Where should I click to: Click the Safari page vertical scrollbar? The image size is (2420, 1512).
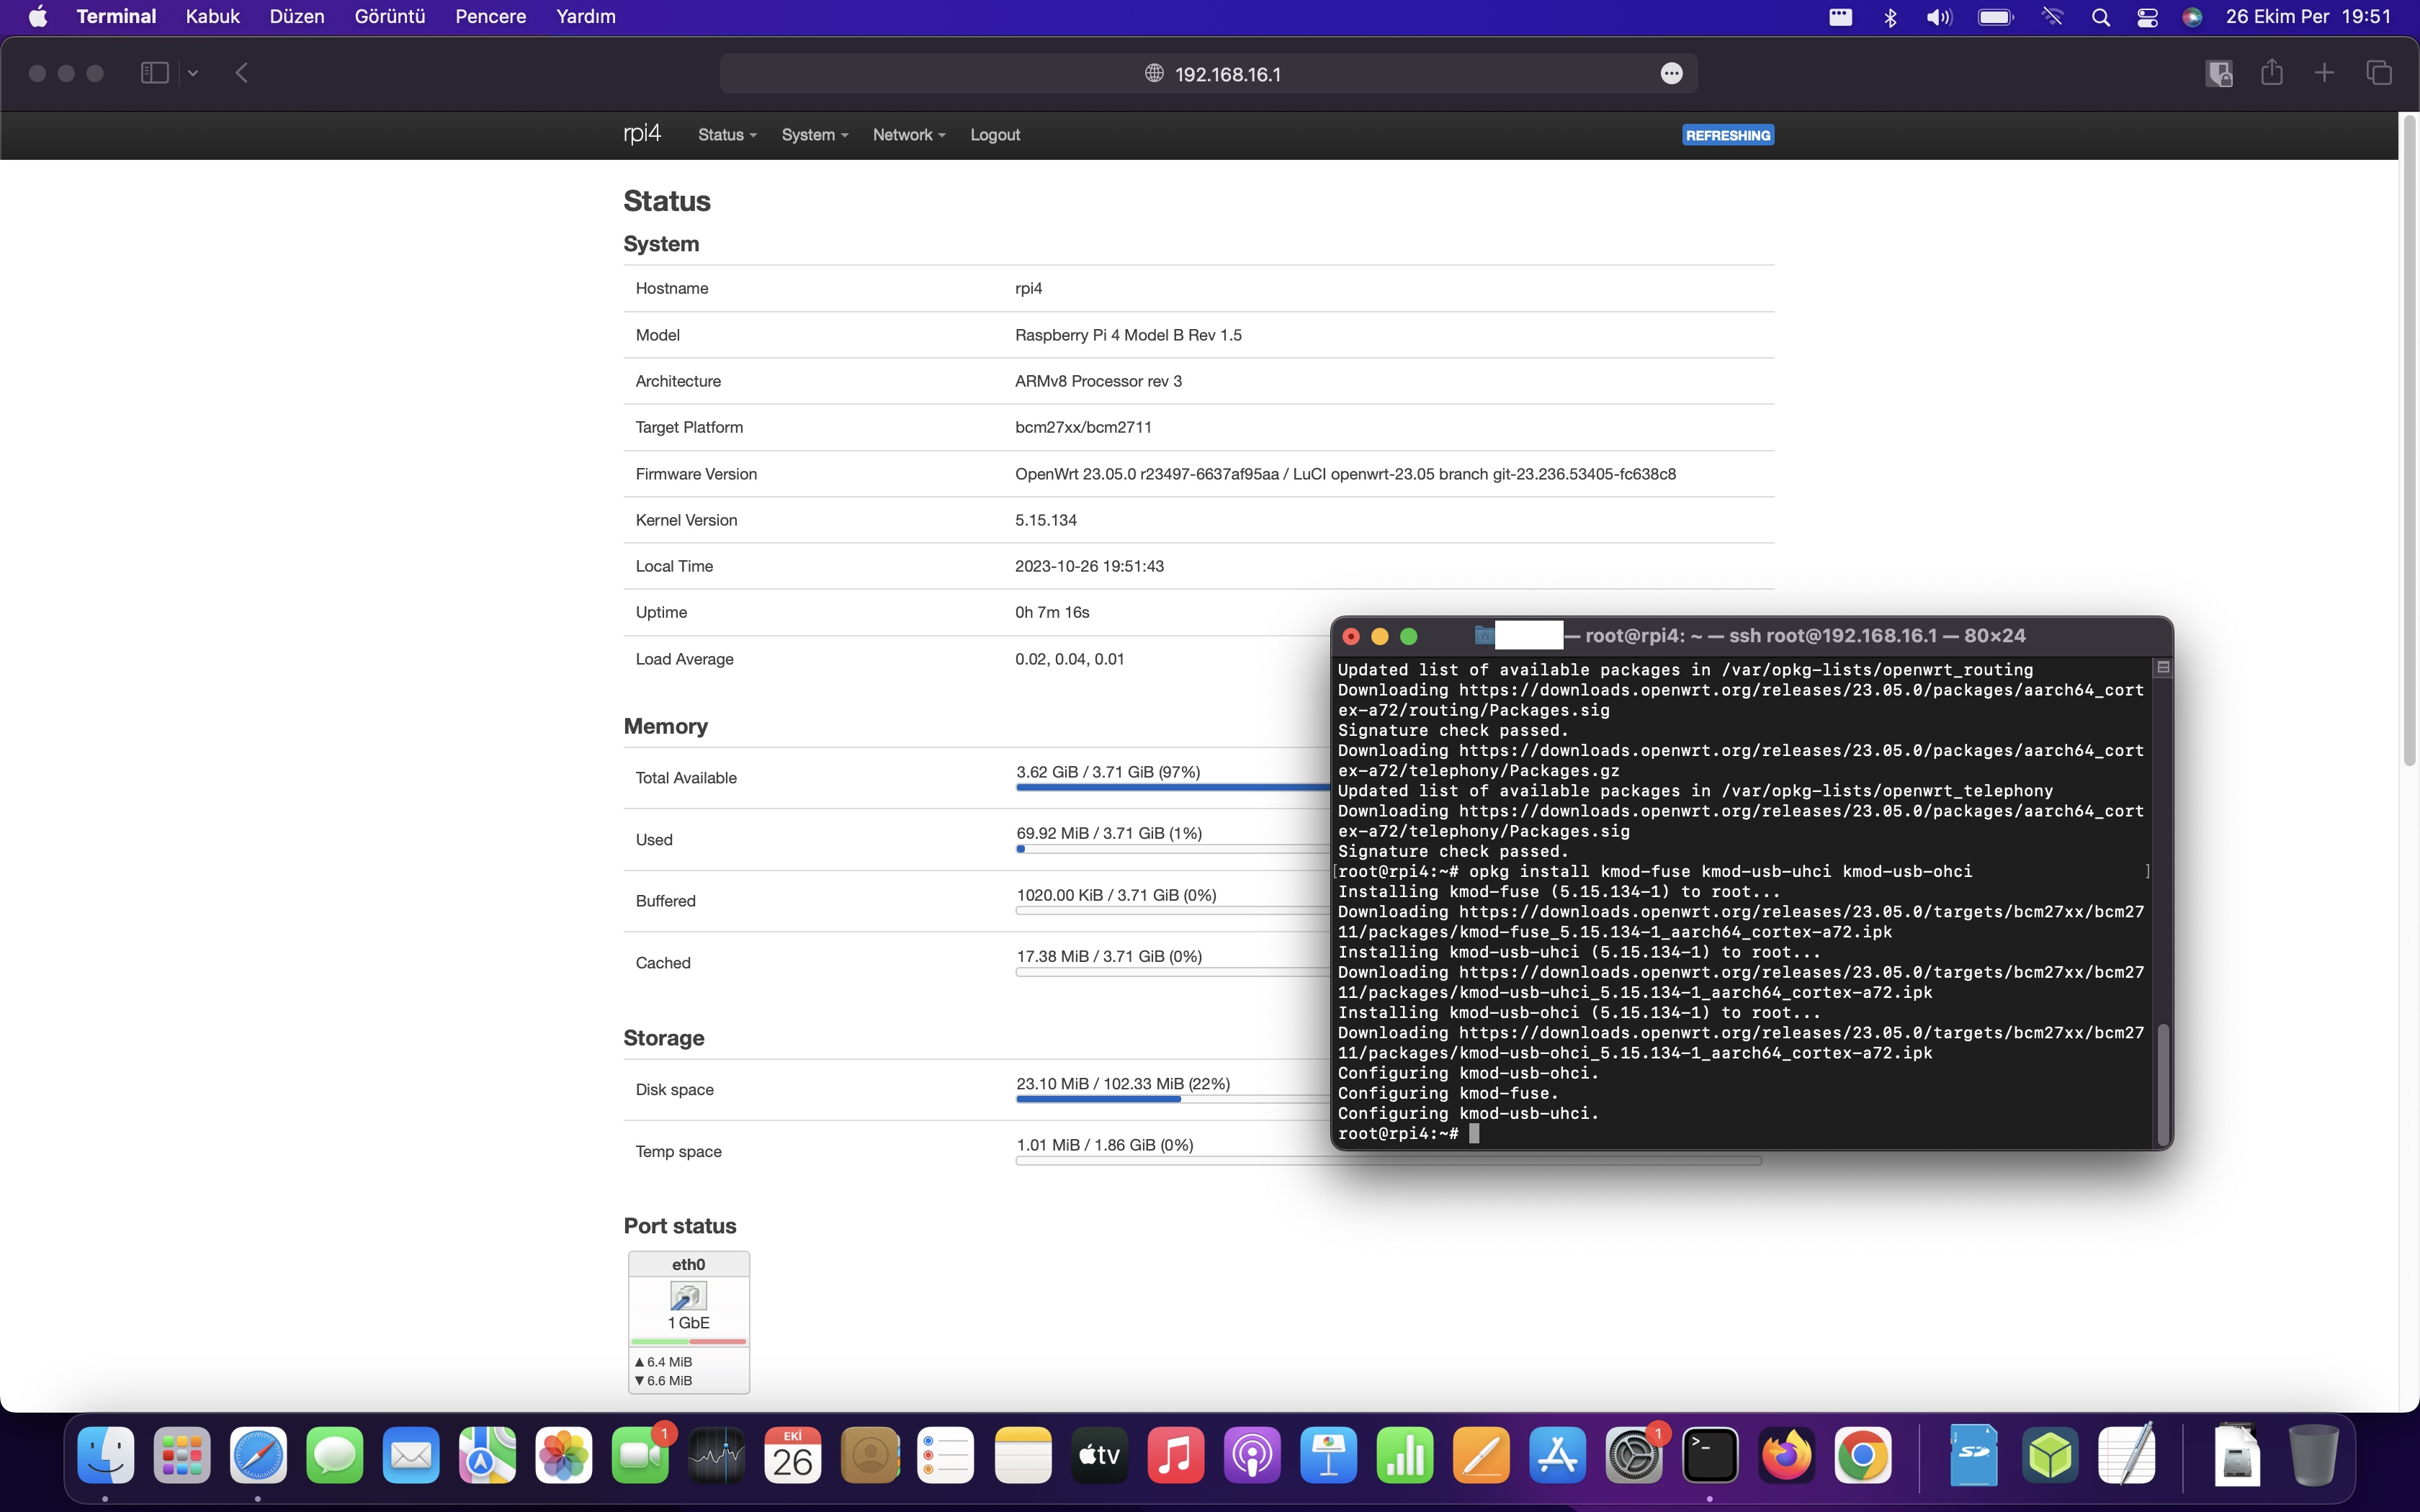(2409, 440)
